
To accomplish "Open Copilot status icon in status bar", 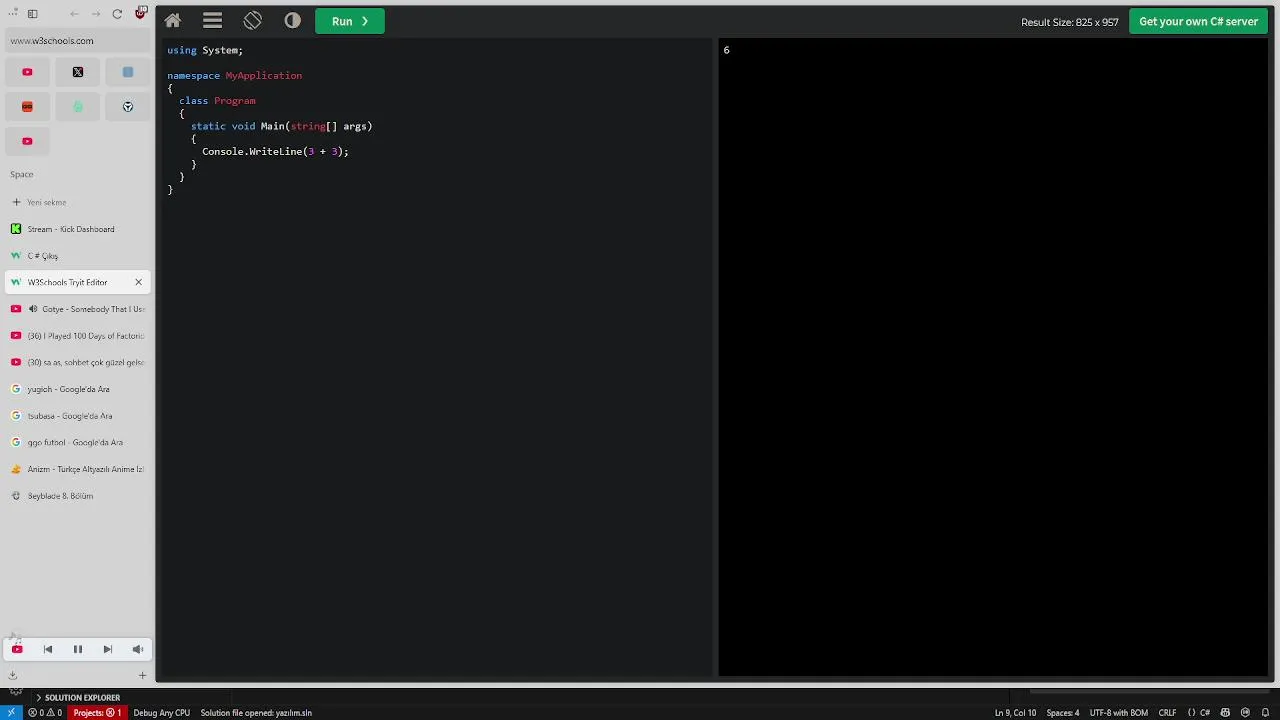I will point(1225,713).
